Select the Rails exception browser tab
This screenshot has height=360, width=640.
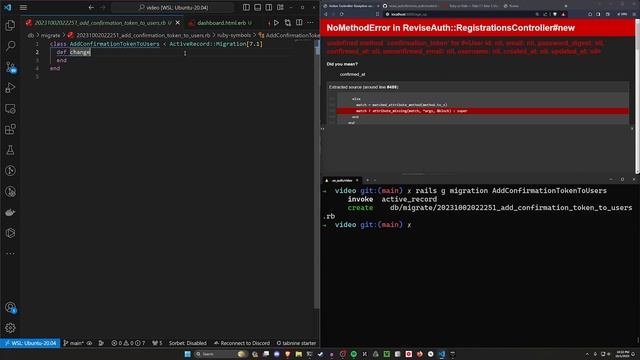(x=351, y=6)
